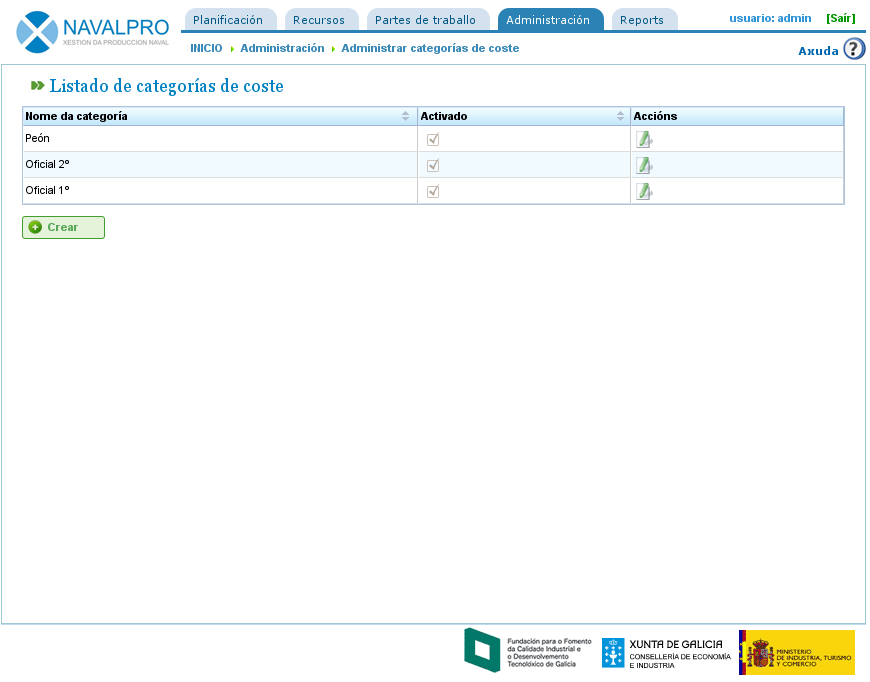The height and width of the screenshot is (682, 870).
Task: Select the Peón category name cell
Action: pos(38,139)
